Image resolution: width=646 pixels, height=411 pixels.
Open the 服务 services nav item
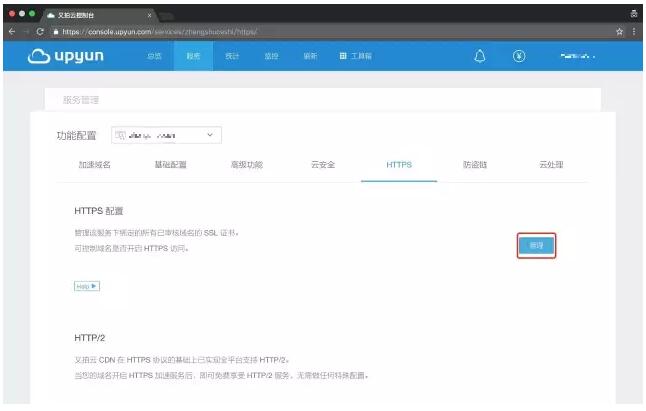pyautogui.click(x=193, y=56)
